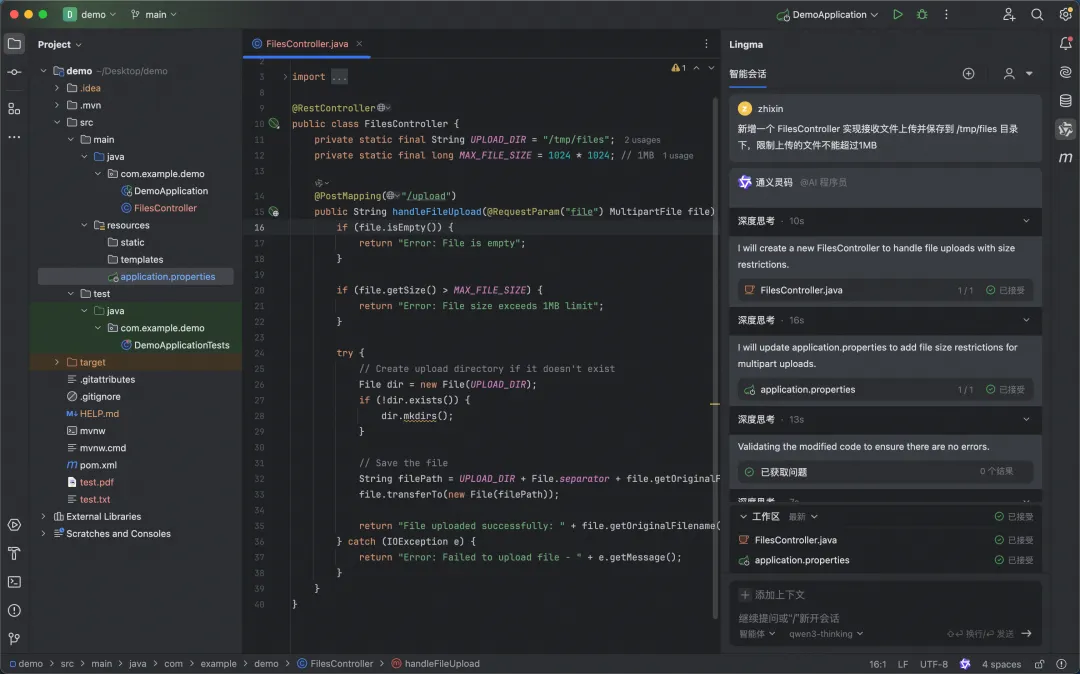
Task: Go to next highlighted error arrow
Action: tap(712, 67)
